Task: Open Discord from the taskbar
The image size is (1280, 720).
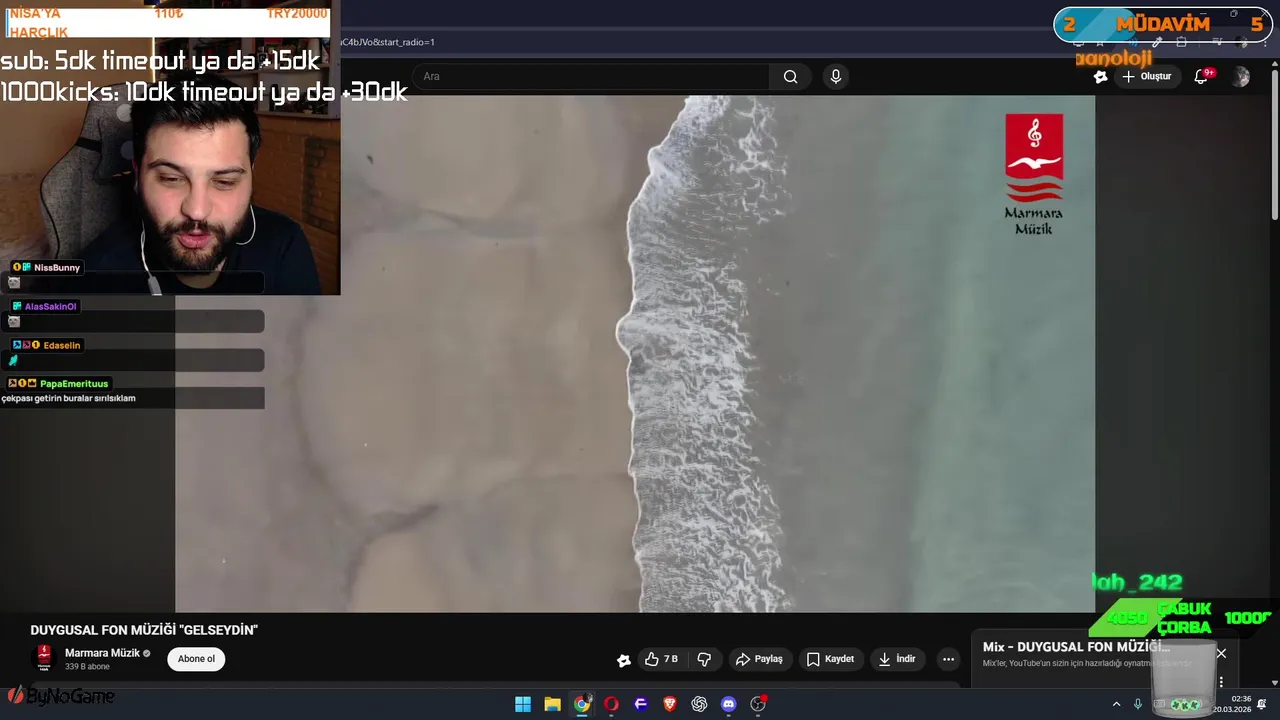Action: pyautogui.click(x=729, y=704)
